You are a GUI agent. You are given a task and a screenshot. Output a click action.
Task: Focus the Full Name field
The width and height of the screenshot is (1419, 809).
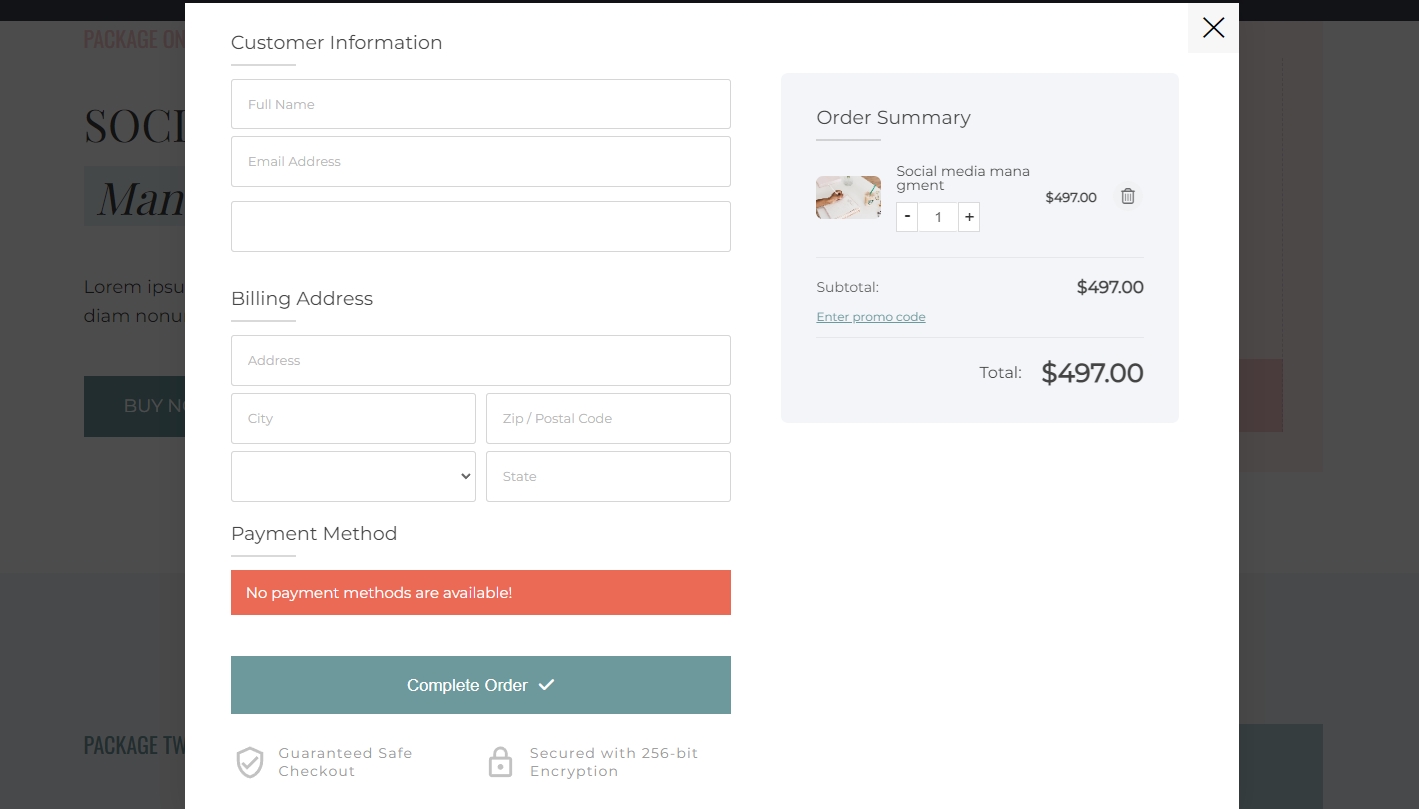click(x=480, y=104)
